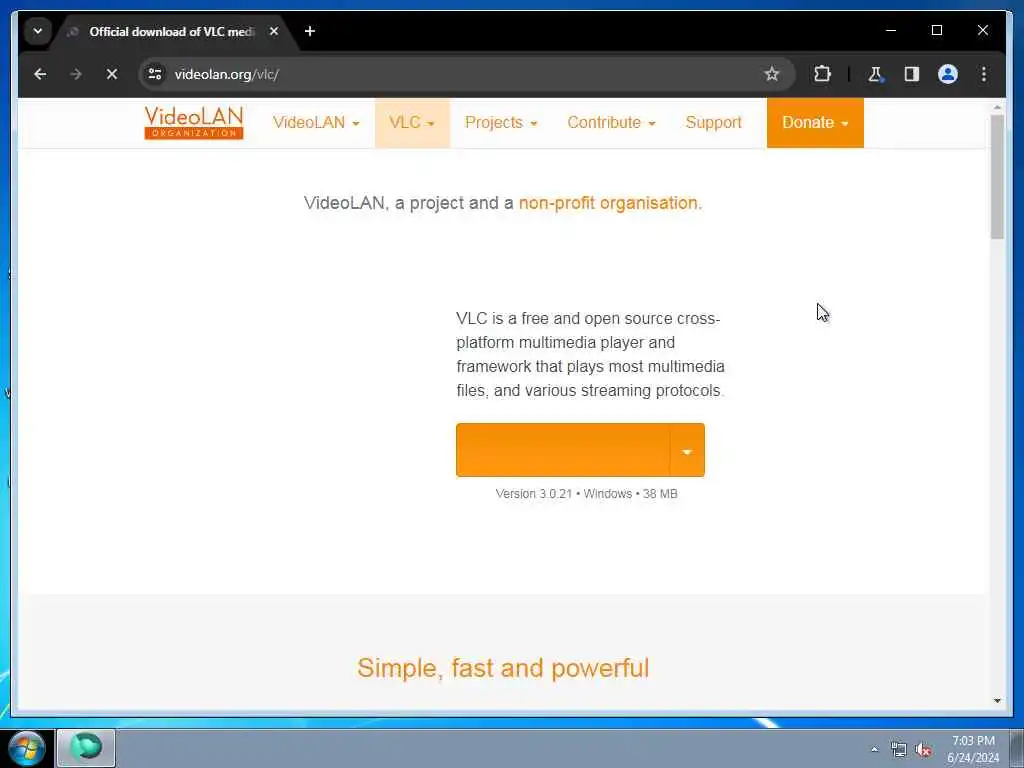This screenshot has width=1024, height=768.
Task: Click the page vertical scrollbar thumb
Action: point(997,177)
